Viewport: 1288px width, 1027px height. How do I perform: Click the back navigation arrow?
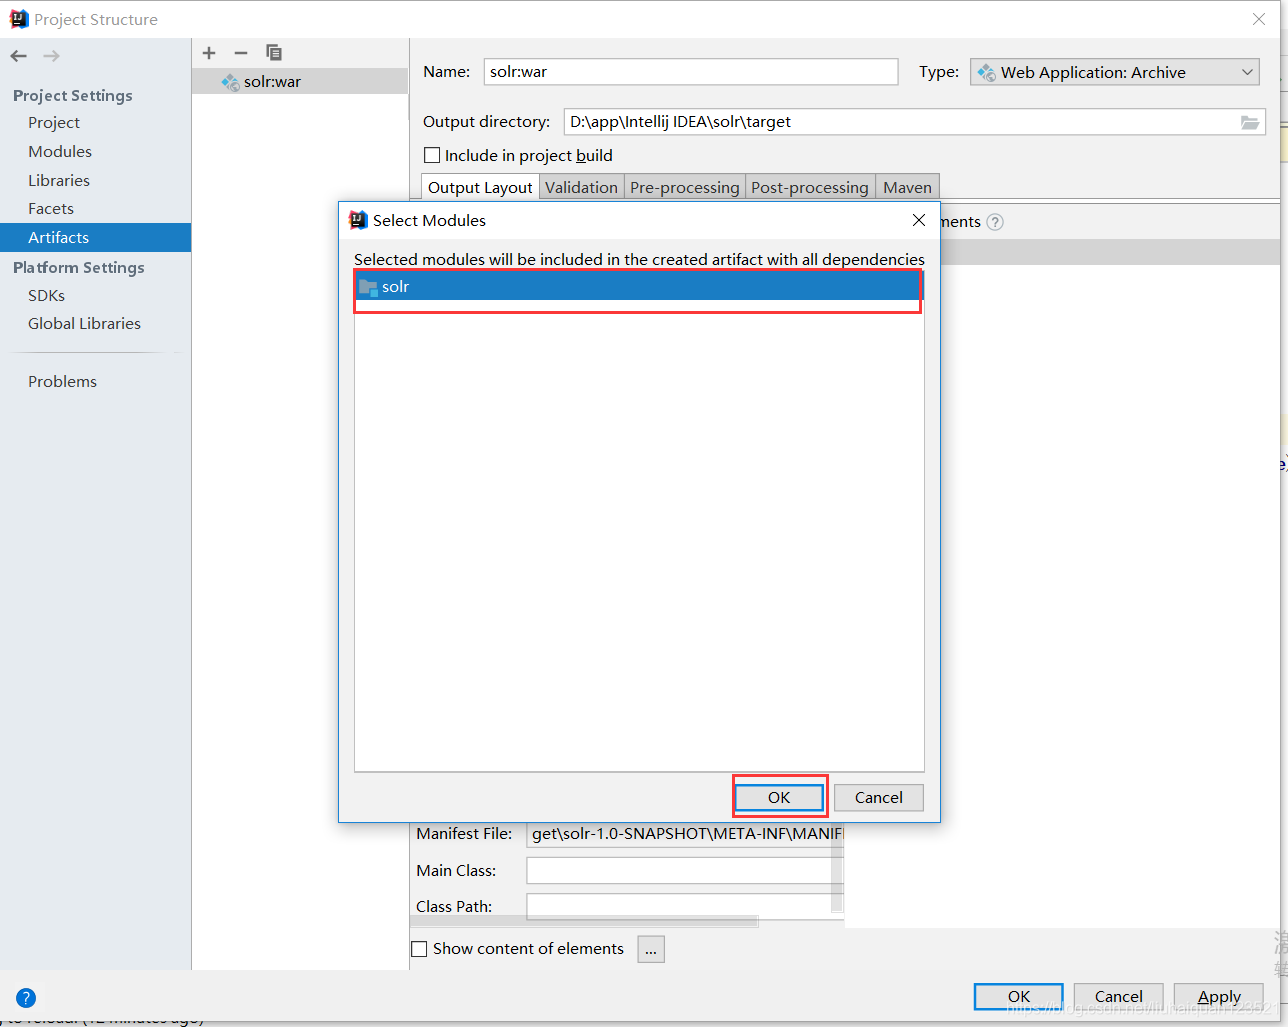(18, 56)
